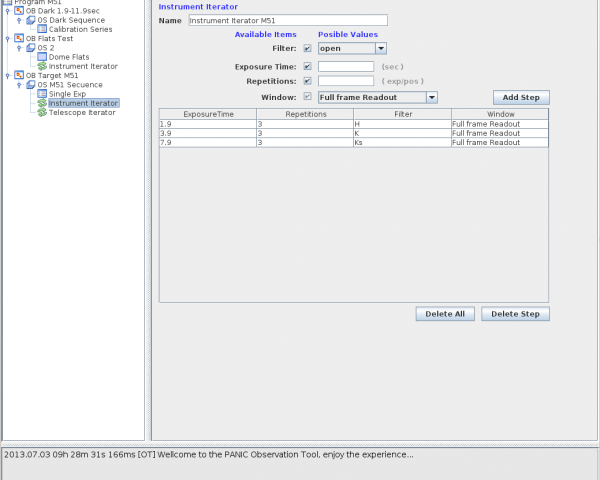Toggle the Exposure Time checkbox
Viewport: 600px width, 480px height.
(307, 66)
